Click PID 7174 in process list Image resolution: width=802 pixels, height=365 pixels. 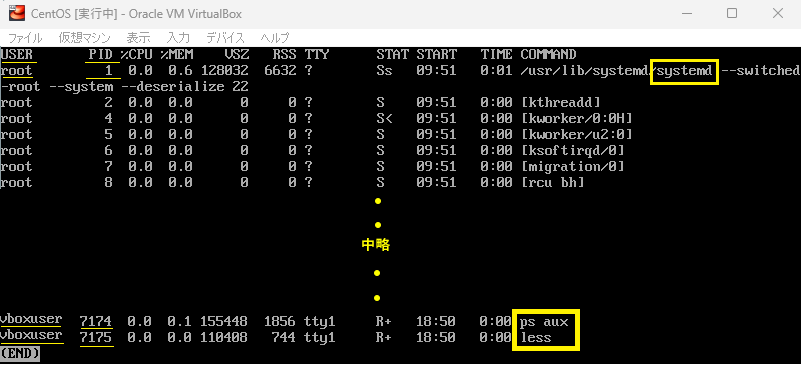click(x=96, y=322)
